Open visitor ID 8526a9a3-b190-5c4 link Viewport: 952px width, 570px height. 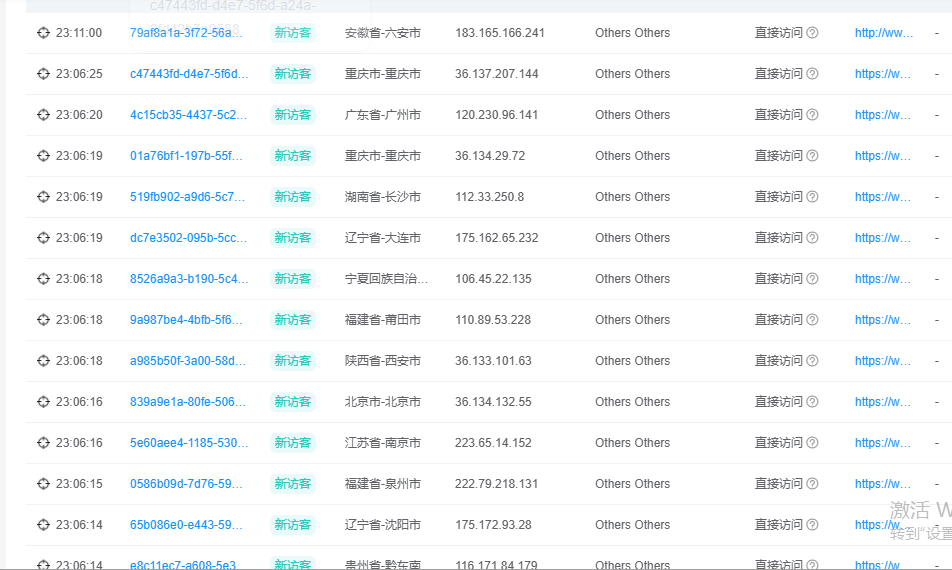pyautogui.click(x=189, y=279)
